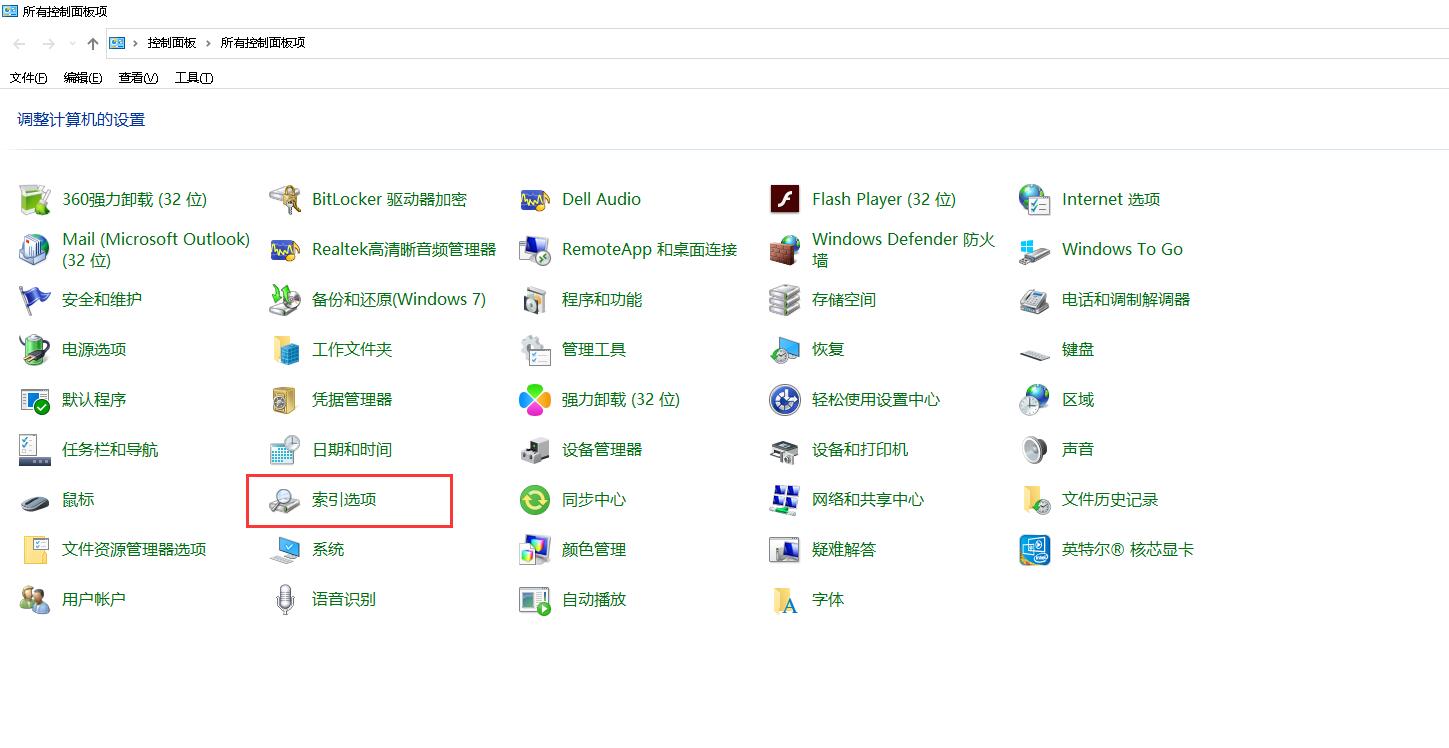Open the 自动播放 icon

[535, 599]
